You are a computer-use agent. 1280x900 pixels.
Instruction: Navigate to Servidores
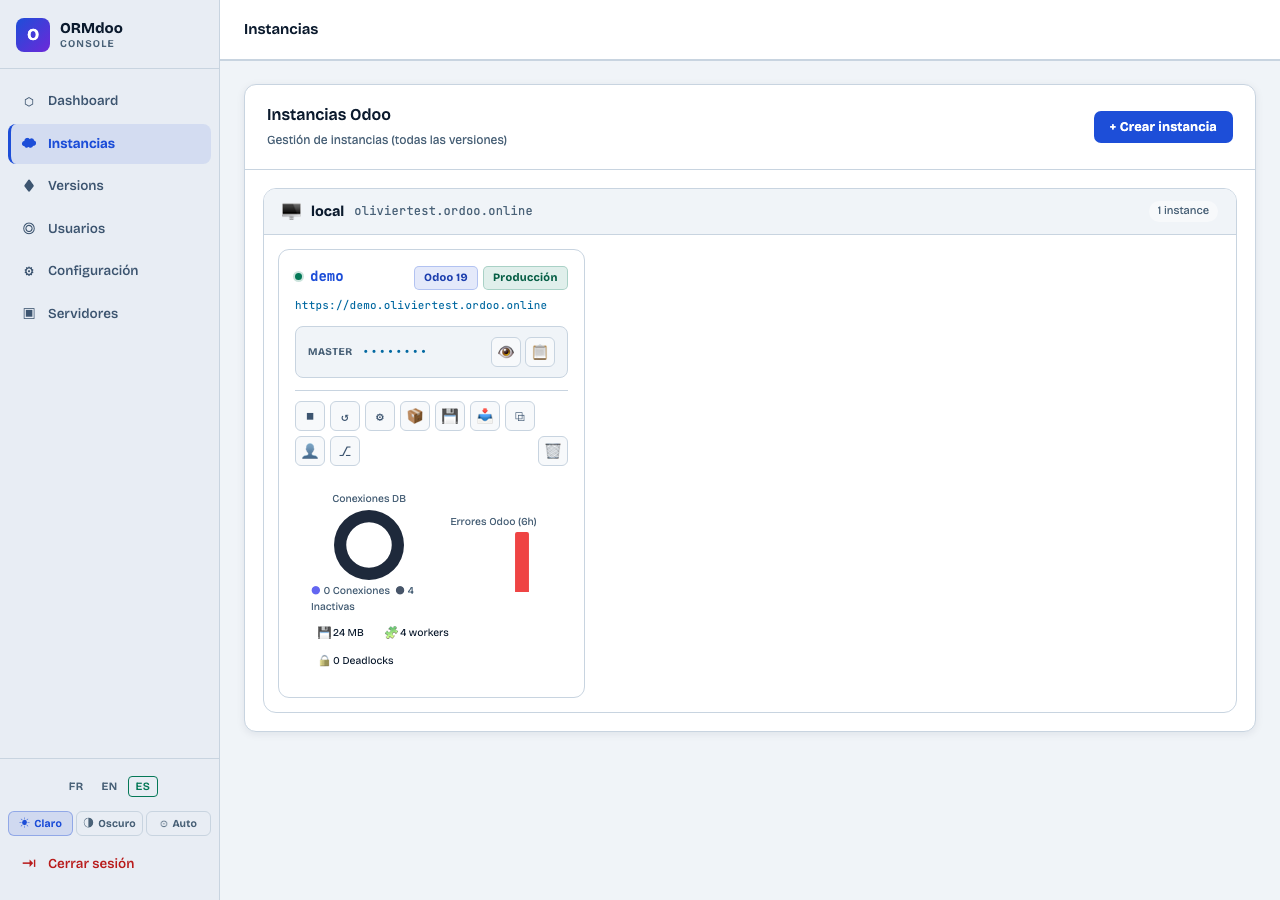pos(110,314)
